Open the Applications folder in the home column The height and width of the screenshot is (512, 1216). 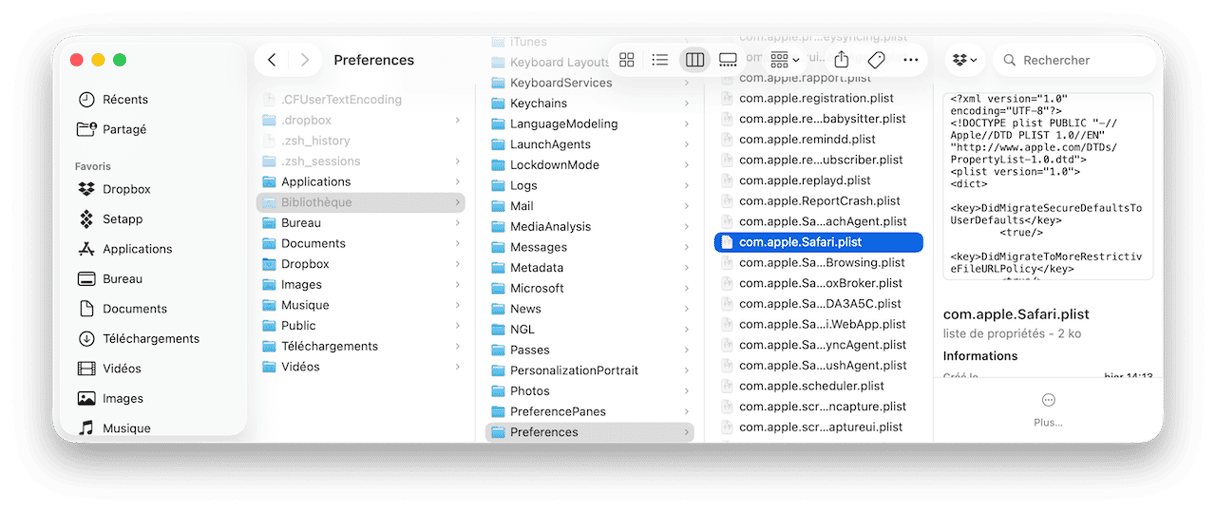pyautogui.click(x=316, y=182)
